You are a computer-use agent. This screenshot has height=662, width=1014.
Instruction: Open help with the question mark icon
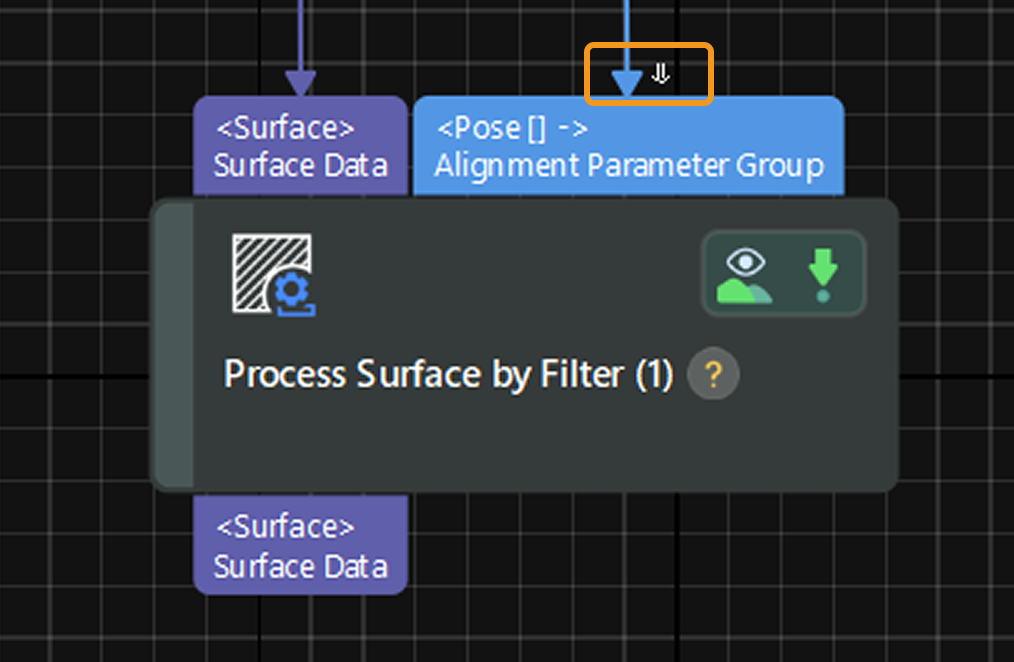click(x=713, y=376)
